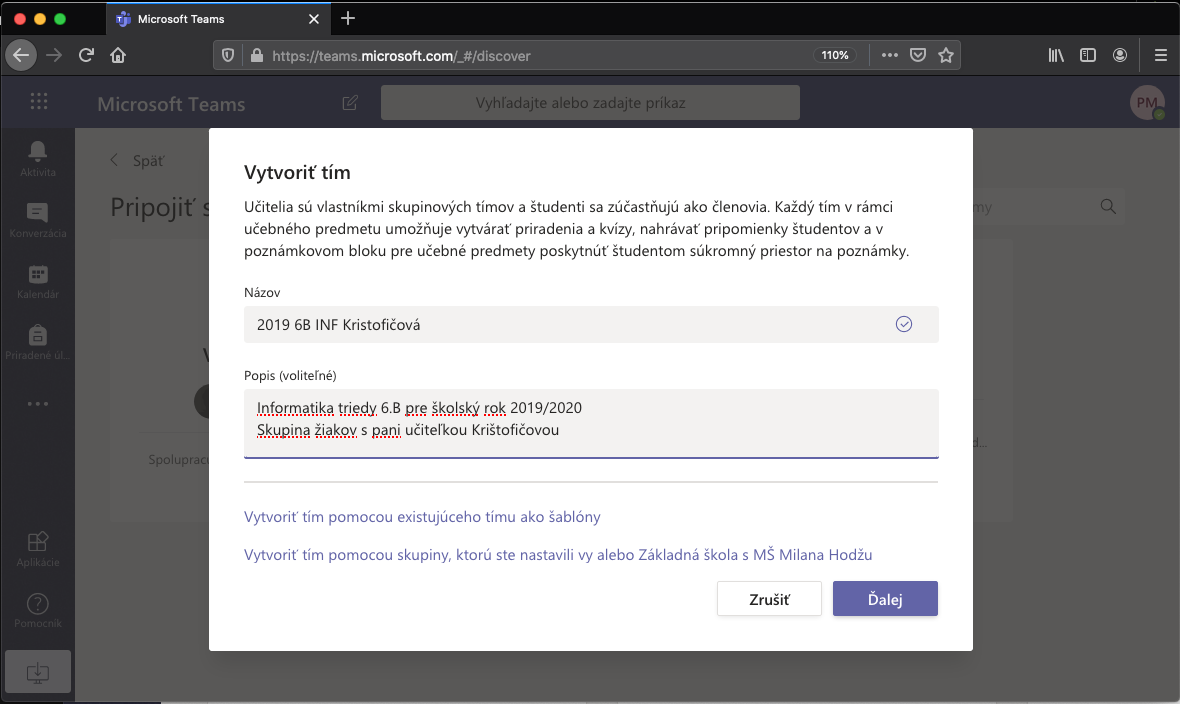
Task: Open the Aplikácie icon in sidebar
Action: [37, 542]
